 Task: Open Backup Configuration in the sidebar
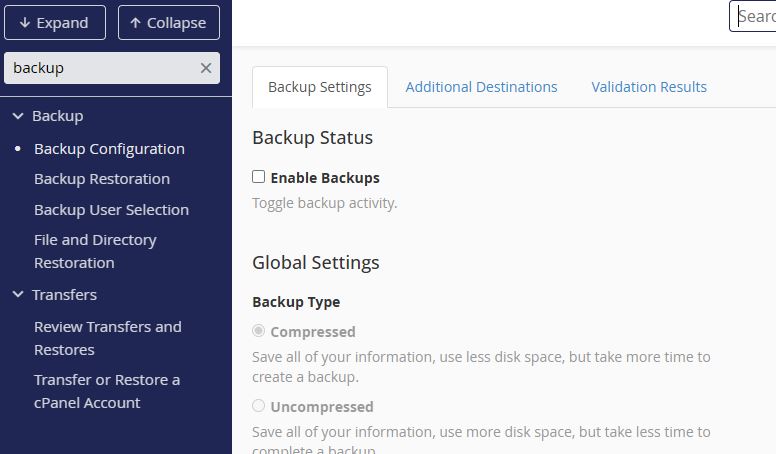109,149
